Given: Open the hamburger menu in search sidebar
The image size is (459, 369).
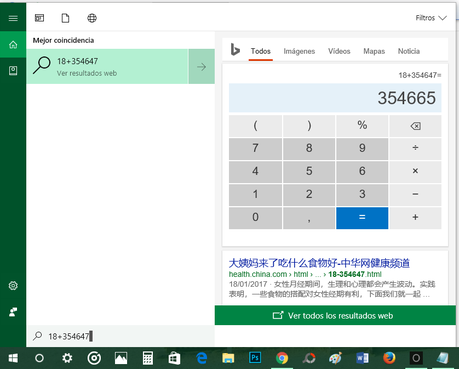Looking at the screenshot, I should (13, 18).
